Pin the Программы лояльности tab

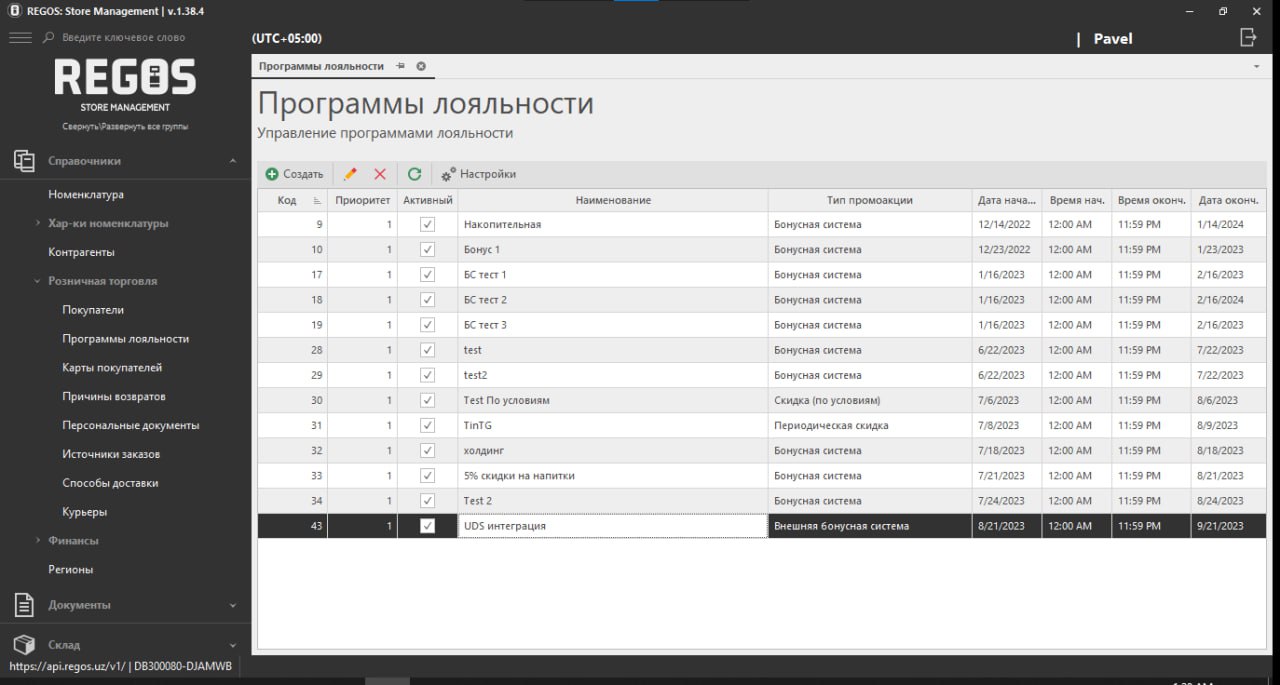click(x=400, y=66)
